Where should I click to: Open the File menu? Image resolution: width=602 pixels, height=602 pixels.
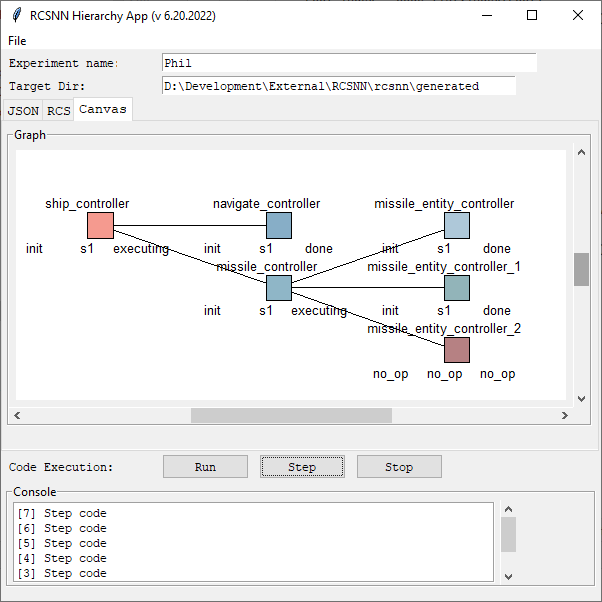pos(17,41)
